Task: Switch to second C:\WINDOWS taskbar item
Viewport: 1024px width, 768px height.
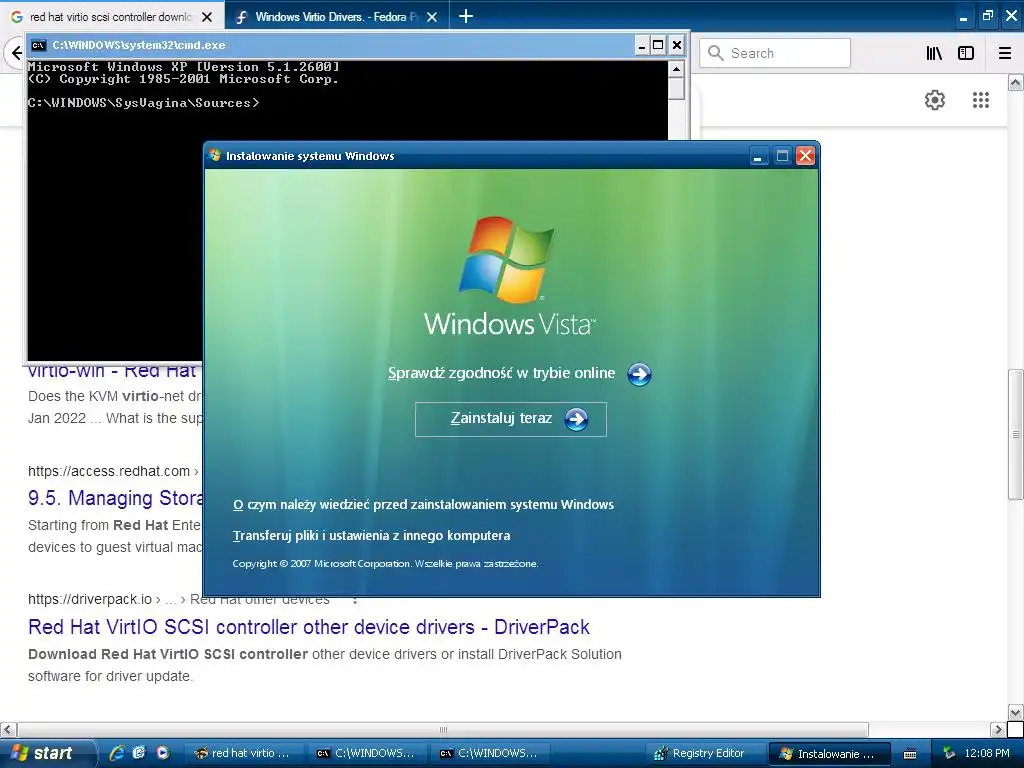Action: (489, 754)
